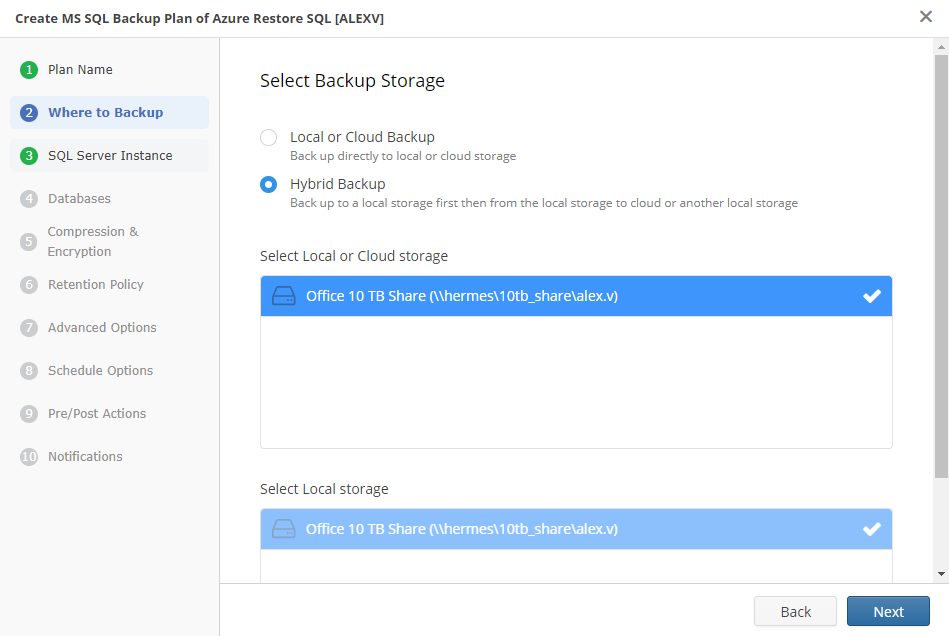The image size is (949, 636).
Task: Close the backup plan wizard
Action: 925,17
